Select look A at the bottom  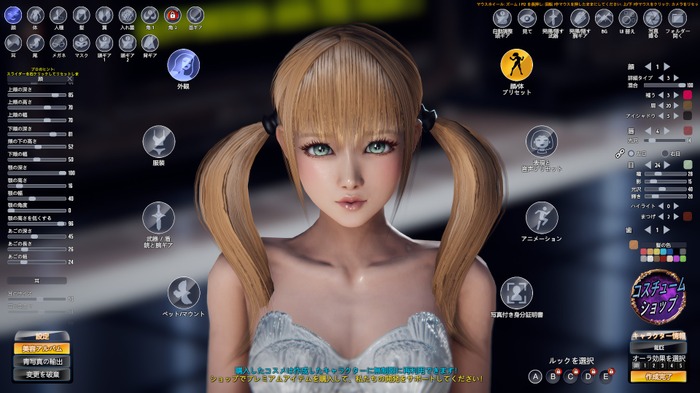[535, 376]
